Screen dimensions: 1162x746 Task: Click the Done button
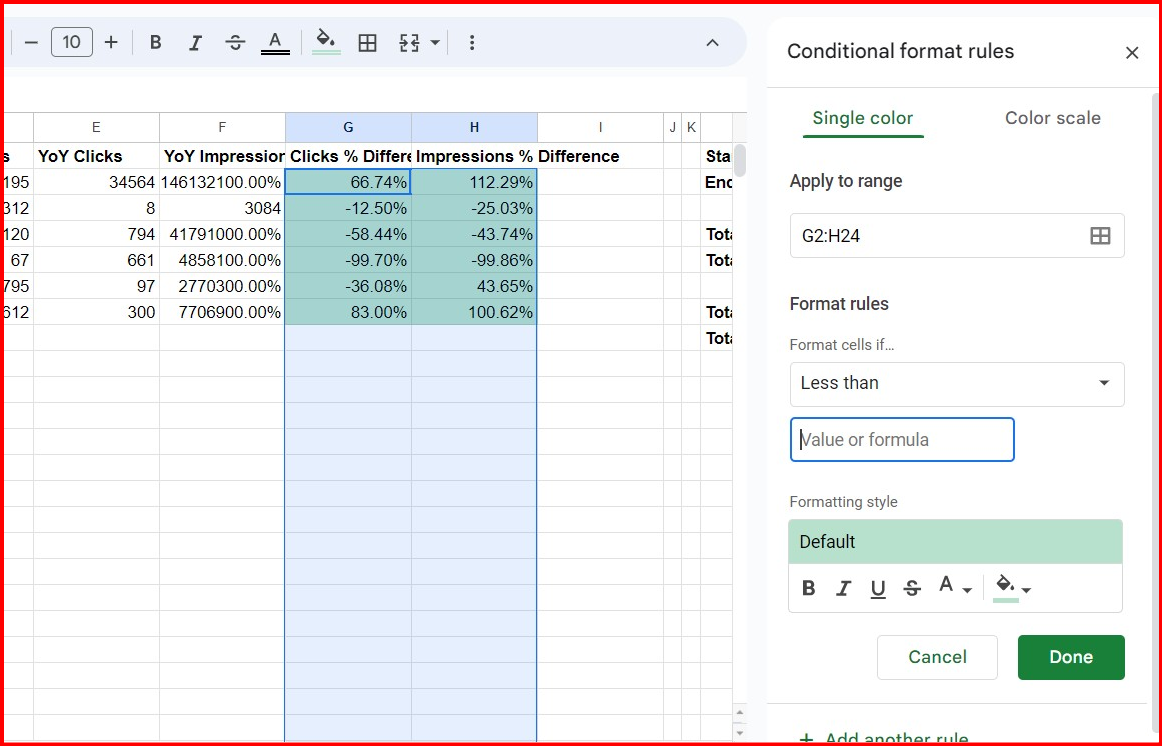pyautogui.click(x=1071, y=657)
